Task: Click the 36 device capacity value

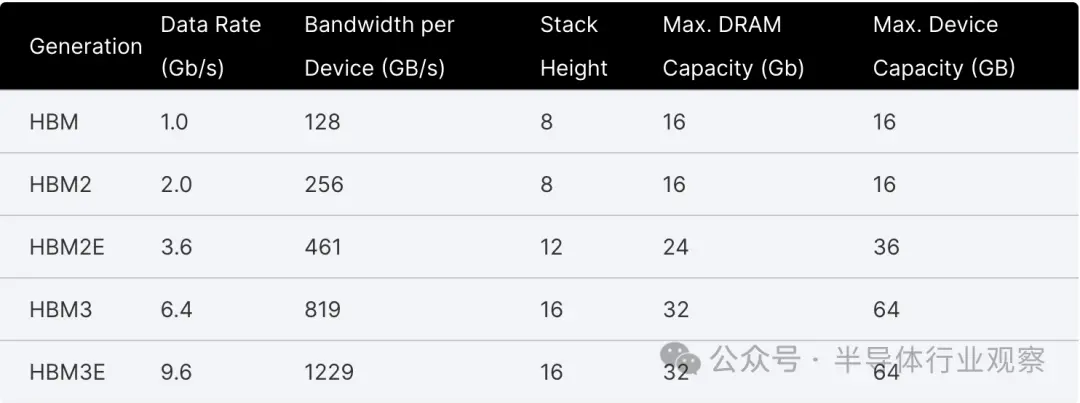Action: pyautogui.click(x=886, y=247)
